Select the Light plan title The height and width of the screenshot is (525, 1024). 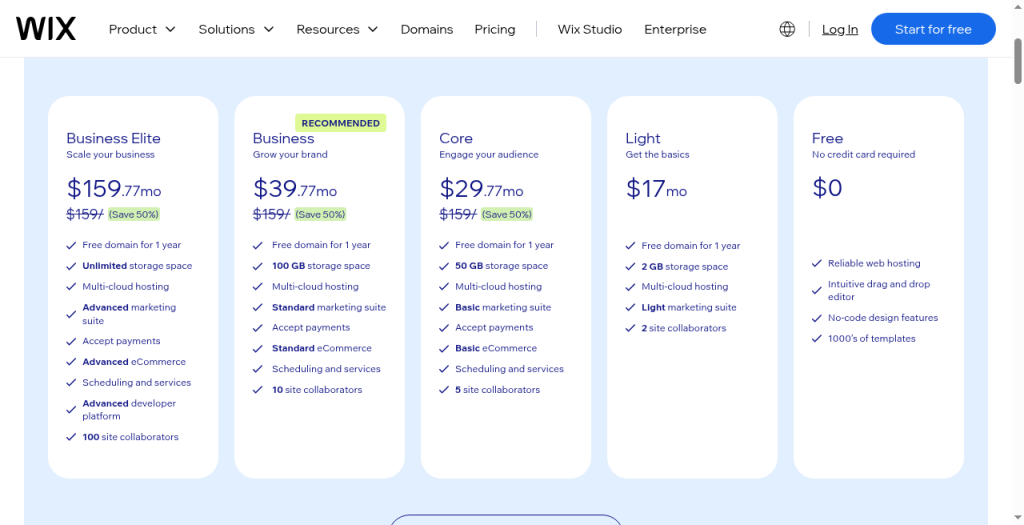[643, 138]
